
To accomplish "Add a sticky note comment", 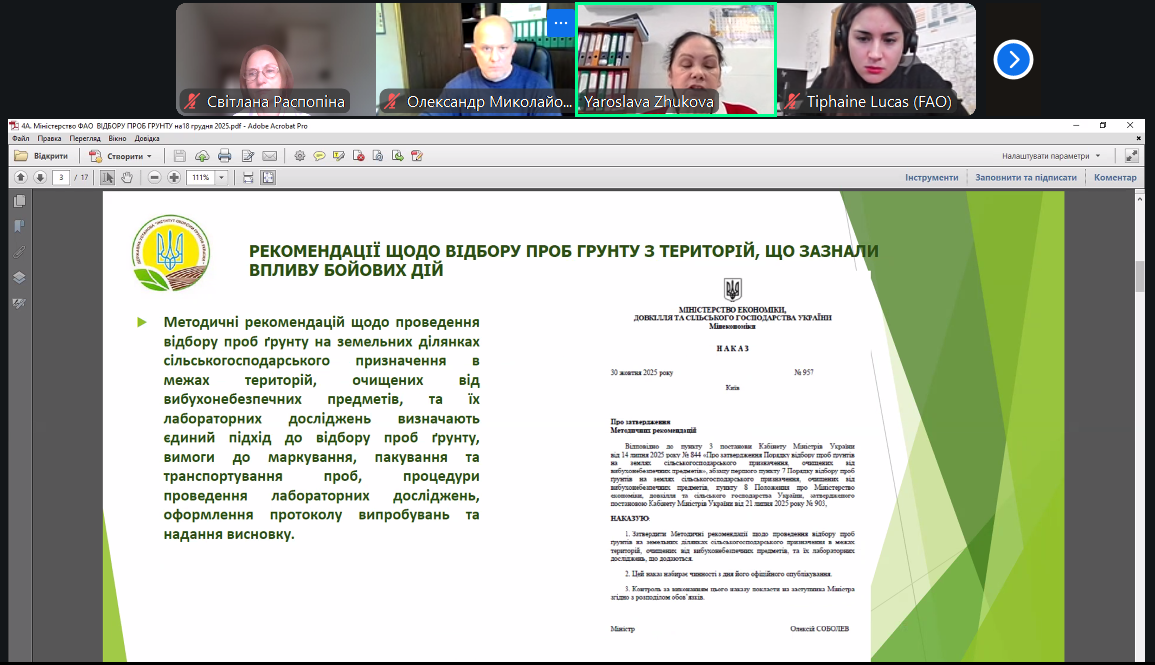I will point(319,156).
